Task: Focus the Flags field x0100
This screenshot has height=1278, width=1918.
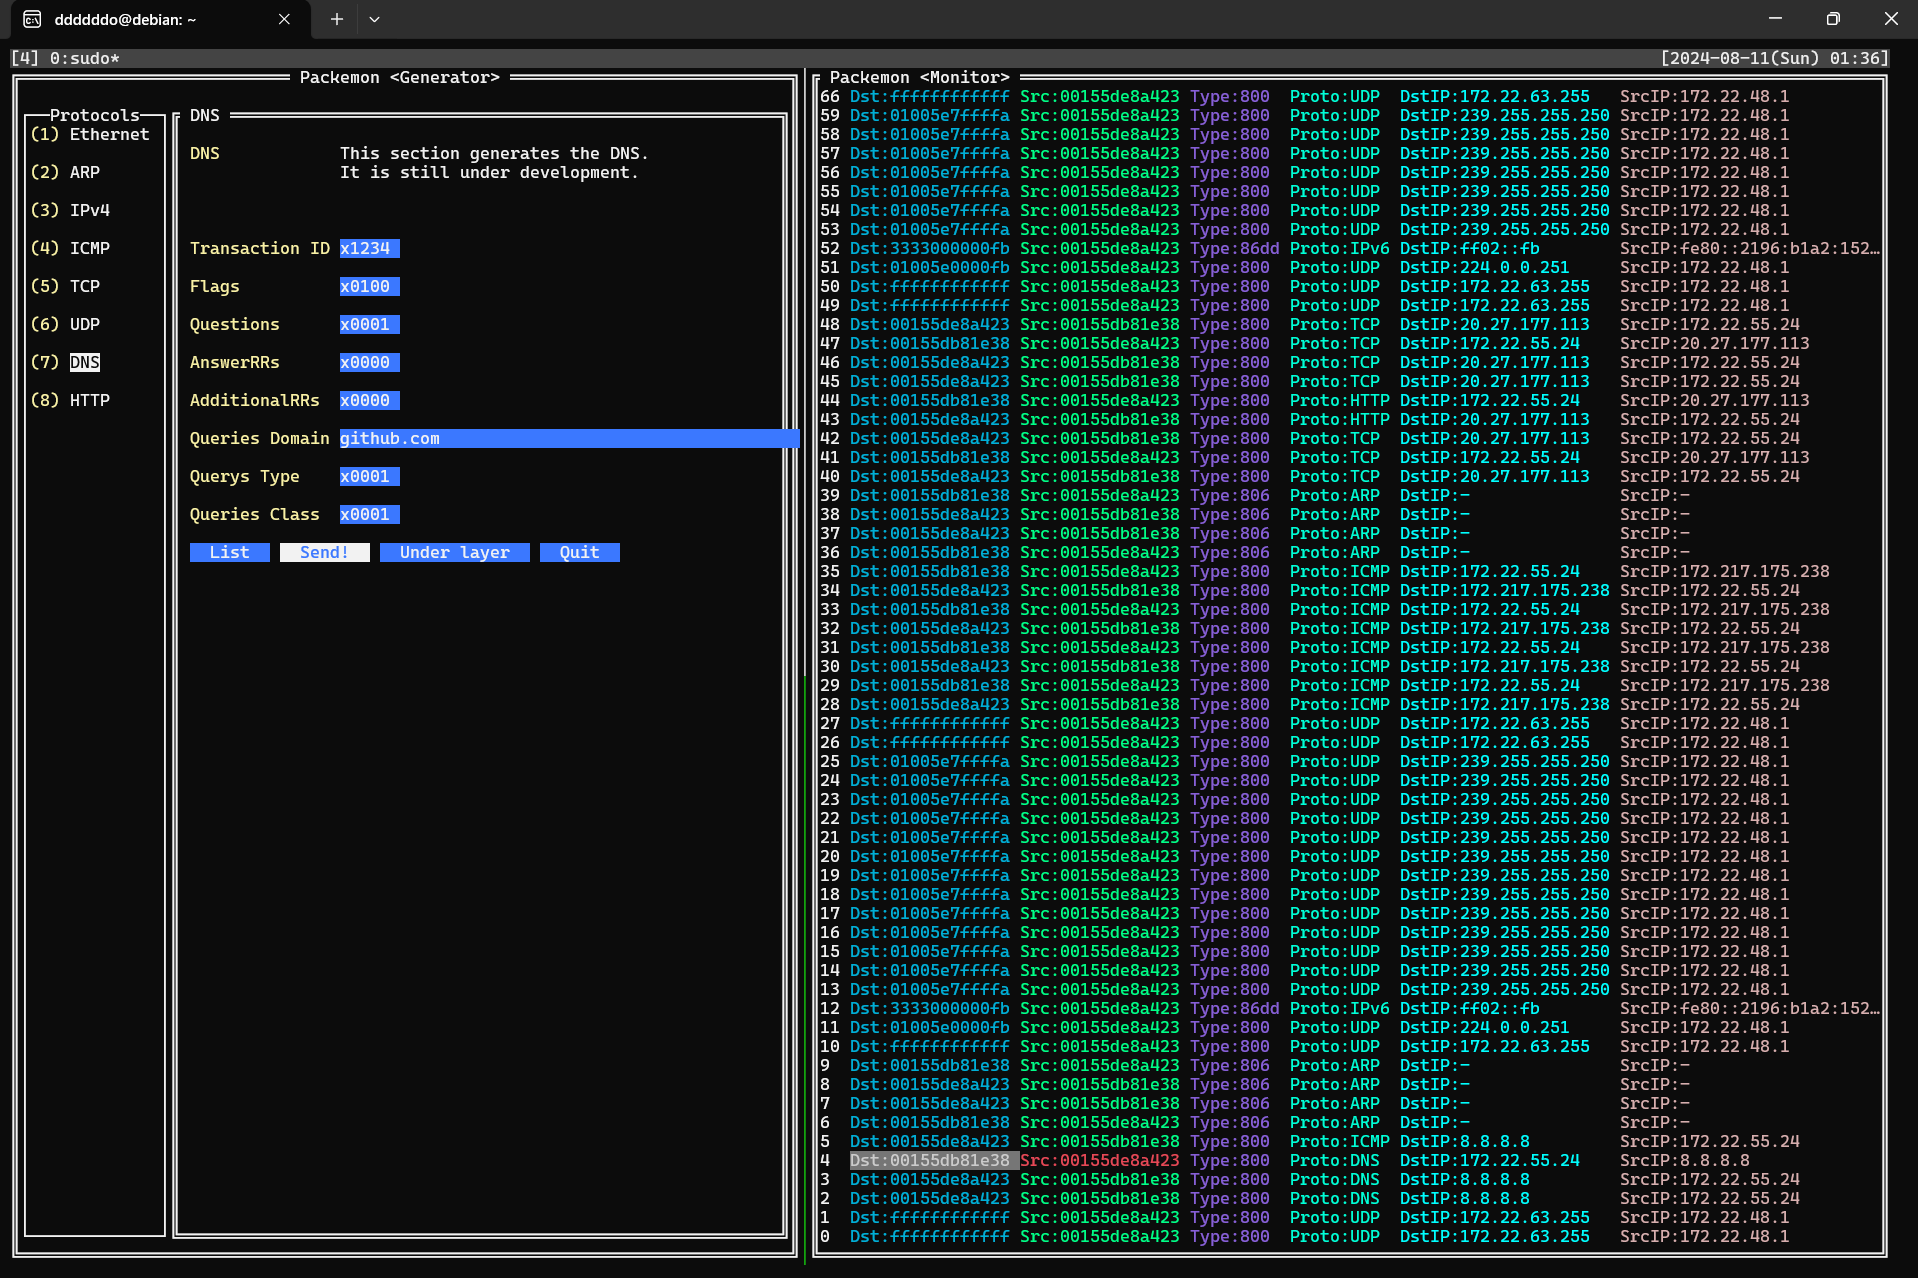Action: pos(370,286)
